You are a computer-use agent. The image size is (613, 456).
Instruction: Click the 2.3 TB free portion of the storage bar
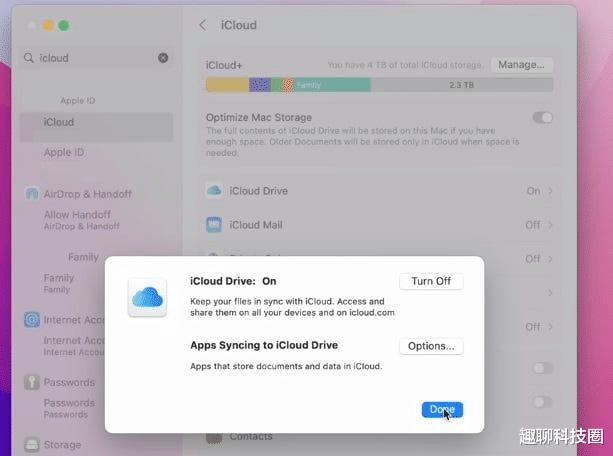(x=462, y=85)
